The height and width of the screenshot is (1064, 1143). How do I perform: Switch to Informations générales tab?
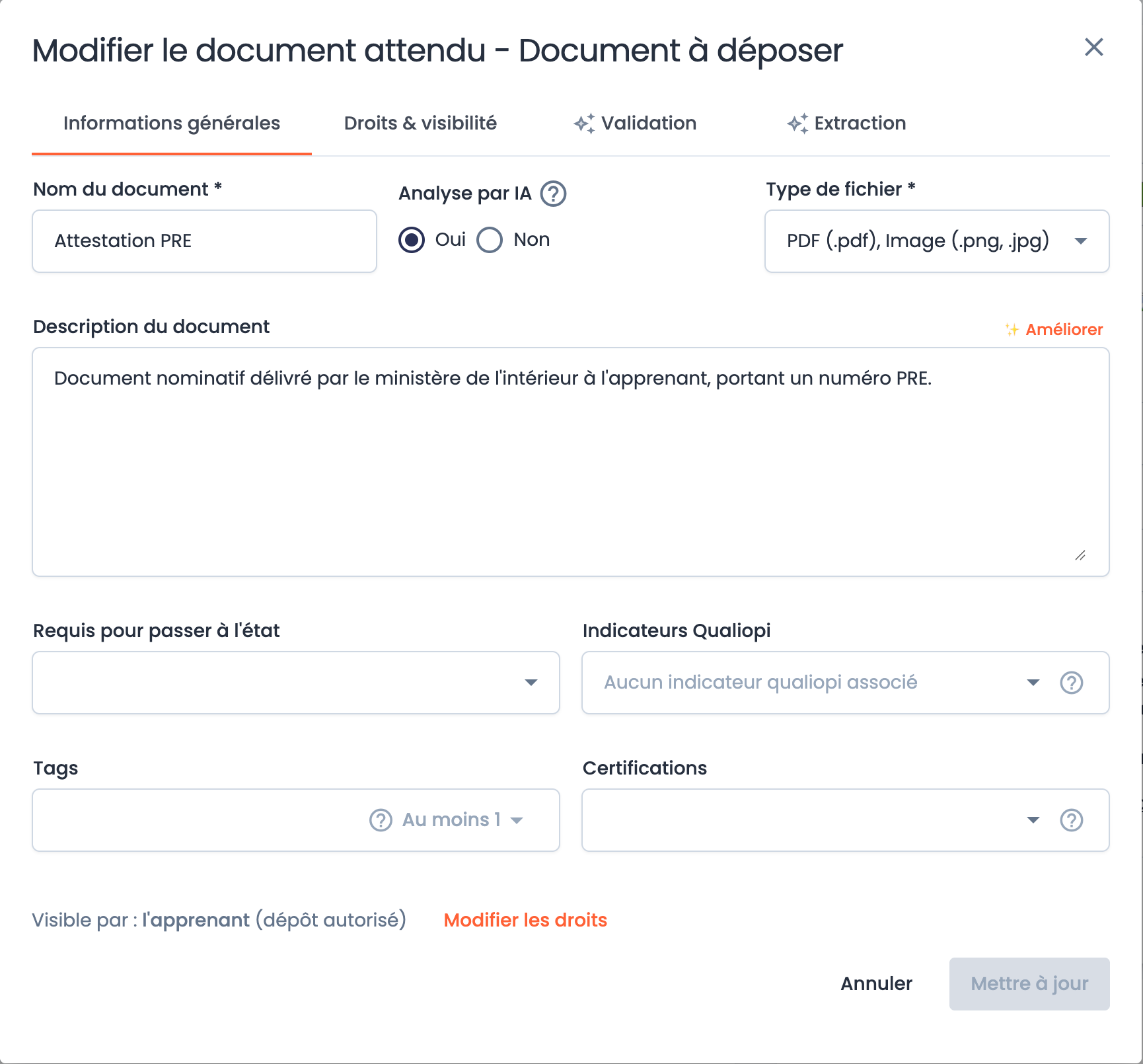(172, 123)
